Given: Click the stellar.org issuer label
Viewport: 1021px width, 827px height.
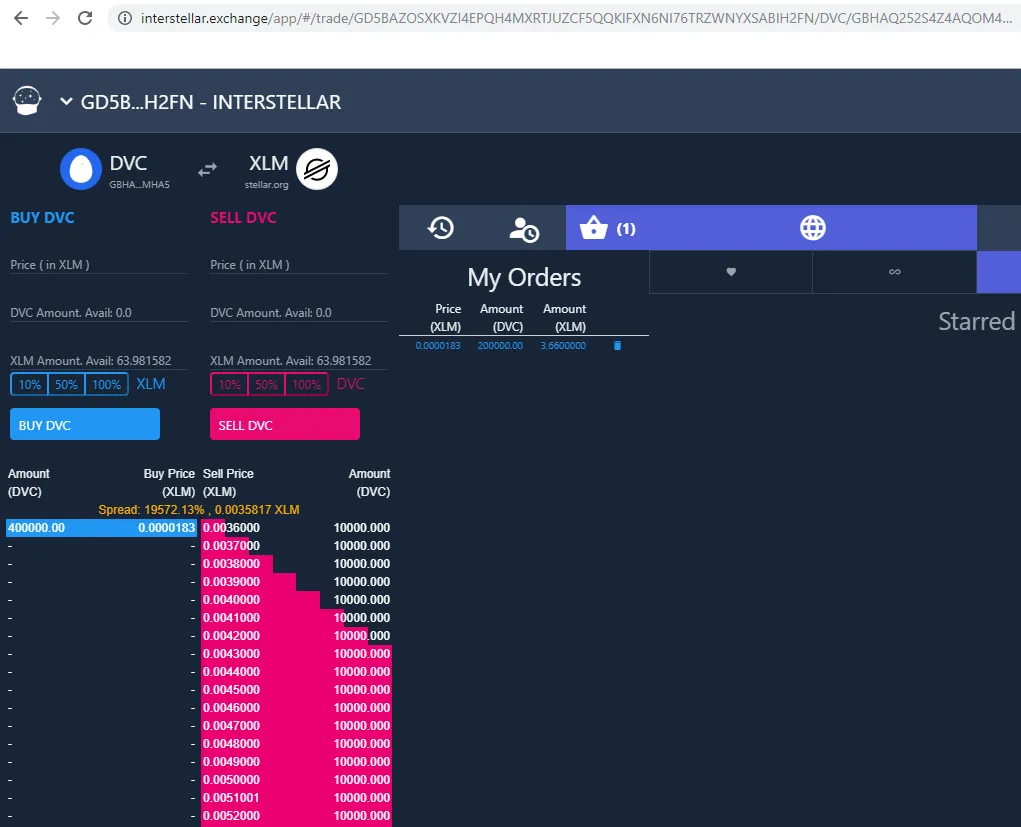Looking at the screenshot, I should pyautogui.click(x=266, y=185).
